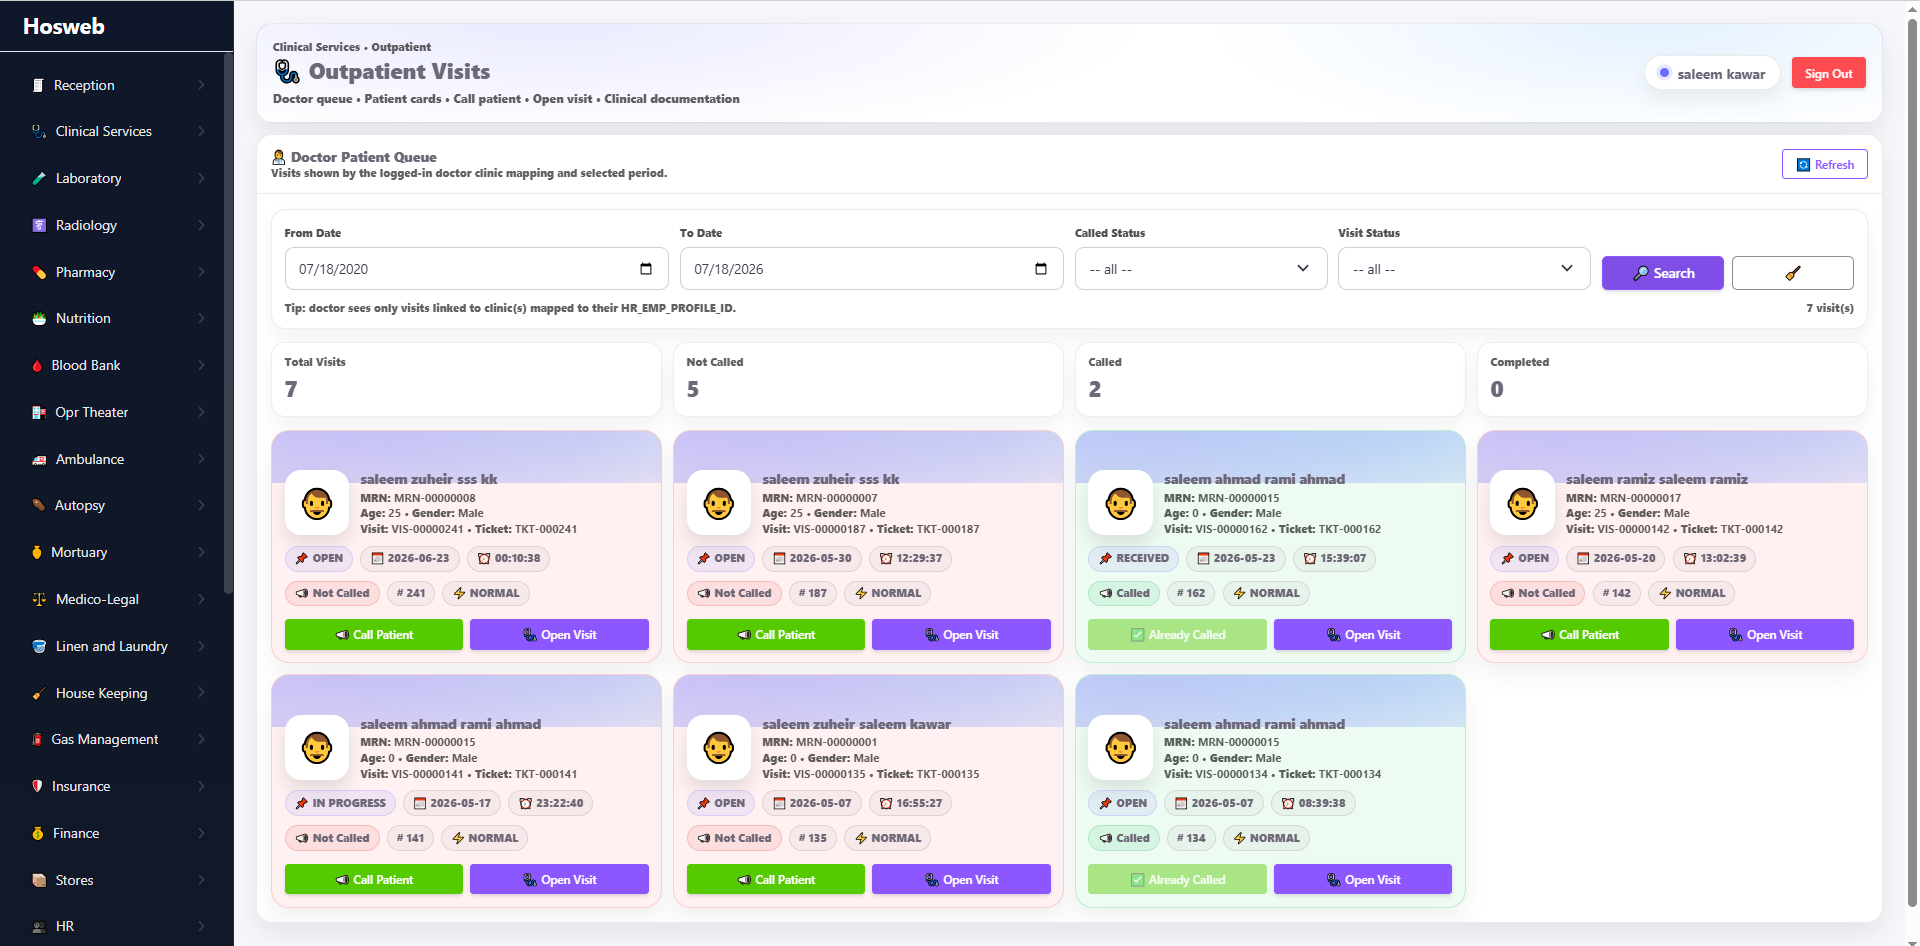Click the Hosweb logo title
The height and width of the screenshot is (946, 1920).
64,26
